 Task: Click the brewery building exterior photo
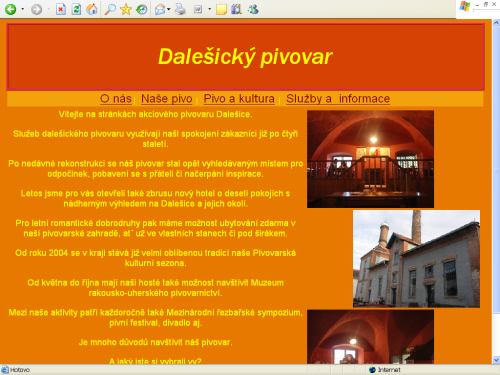point(416,259)
